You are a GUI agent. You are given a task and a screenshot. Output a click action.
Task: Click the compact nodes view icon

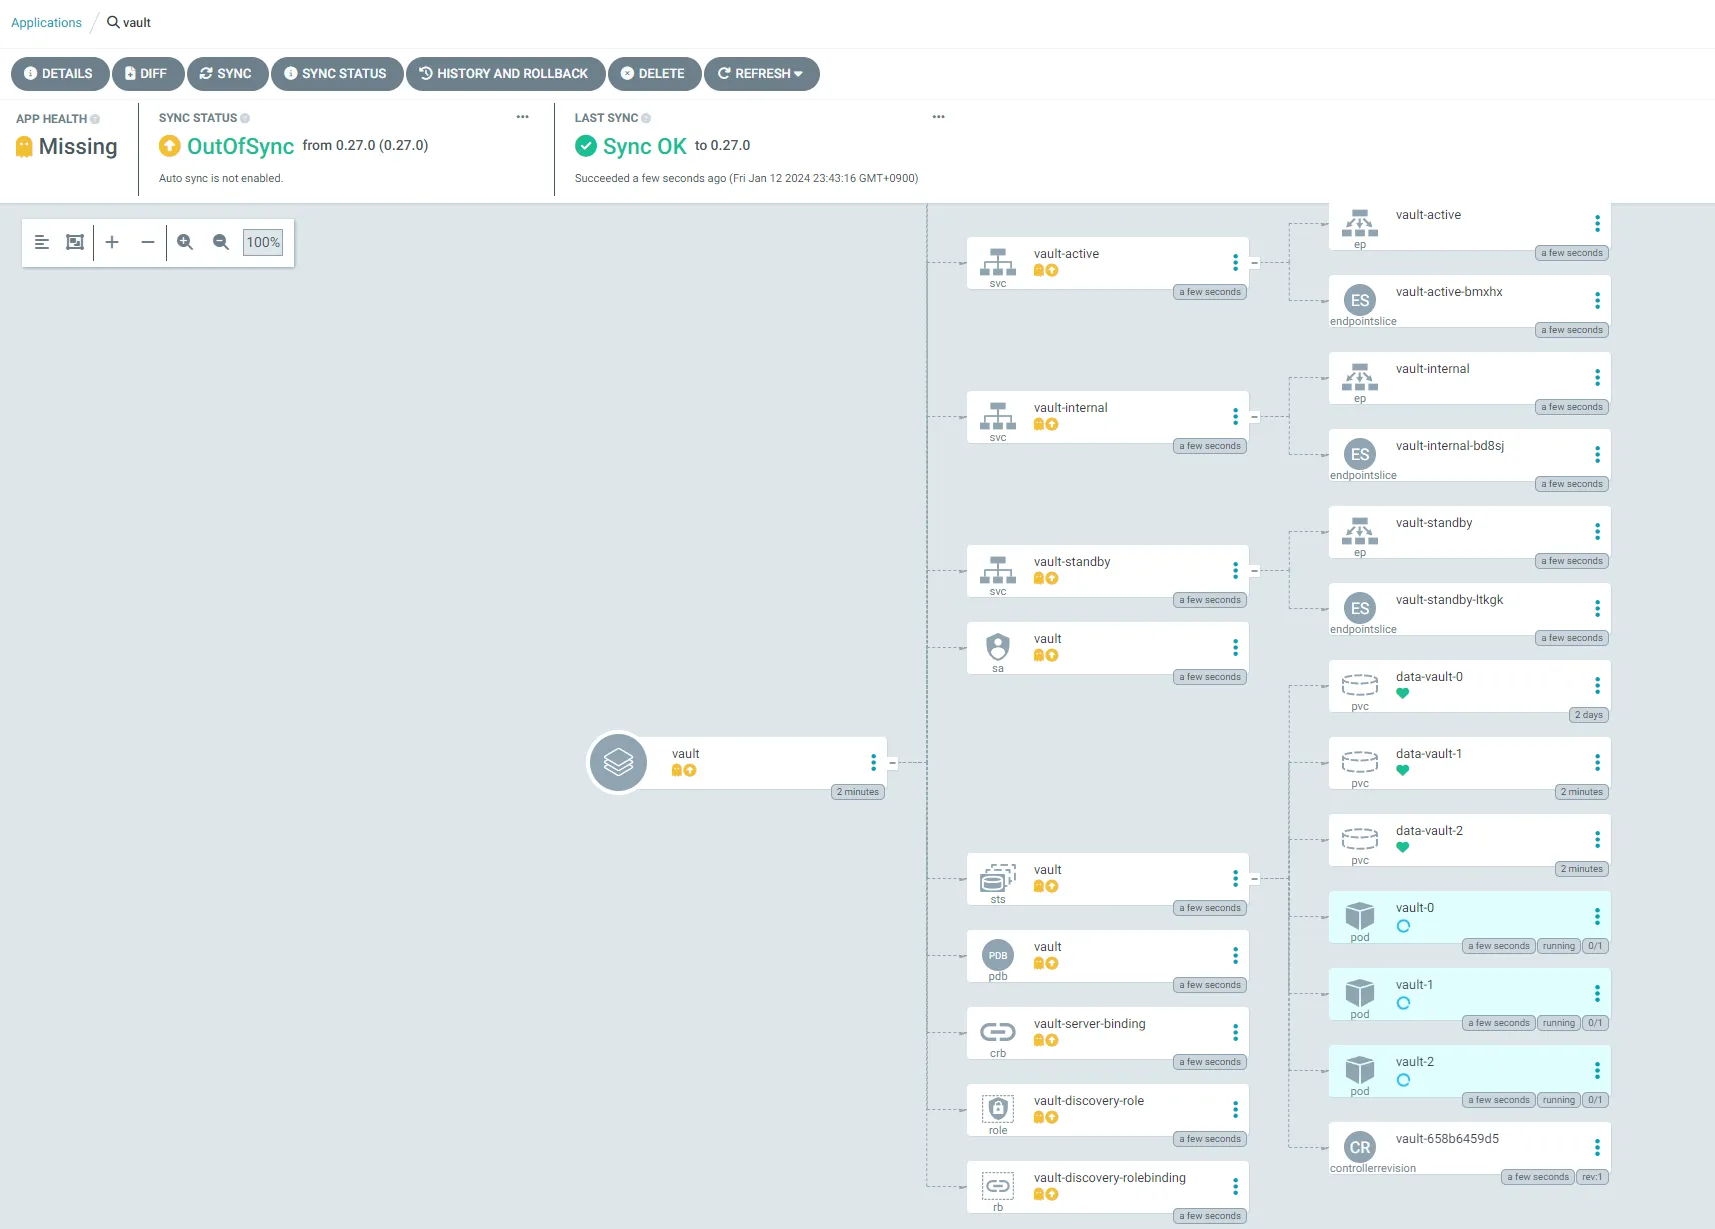42,242
